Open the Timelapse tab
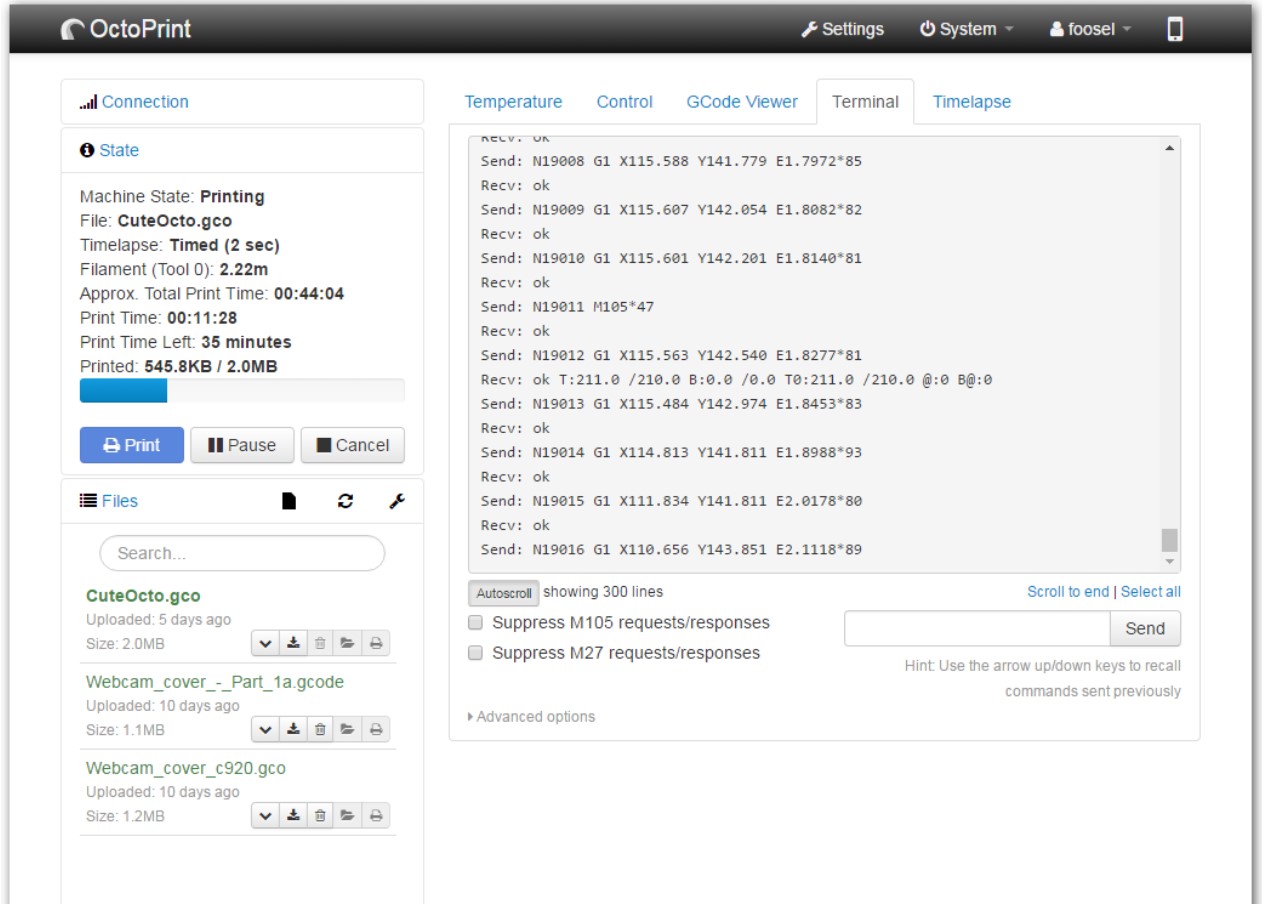Screen dimensions: 1262x904 point(972,101)
